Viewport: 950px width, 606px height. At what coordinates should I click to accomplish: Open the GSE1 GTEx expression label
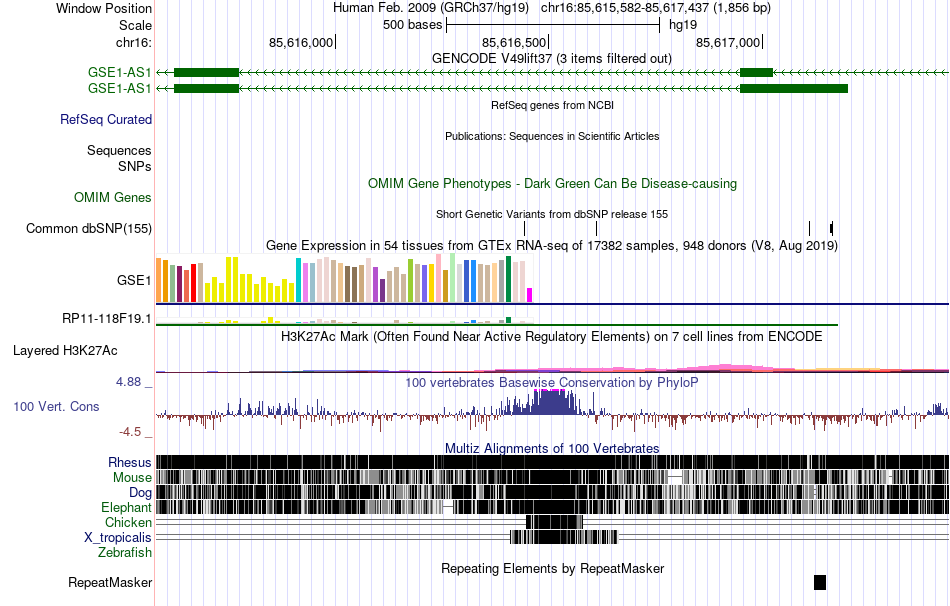pyautogui.click(x=134, y=281)
